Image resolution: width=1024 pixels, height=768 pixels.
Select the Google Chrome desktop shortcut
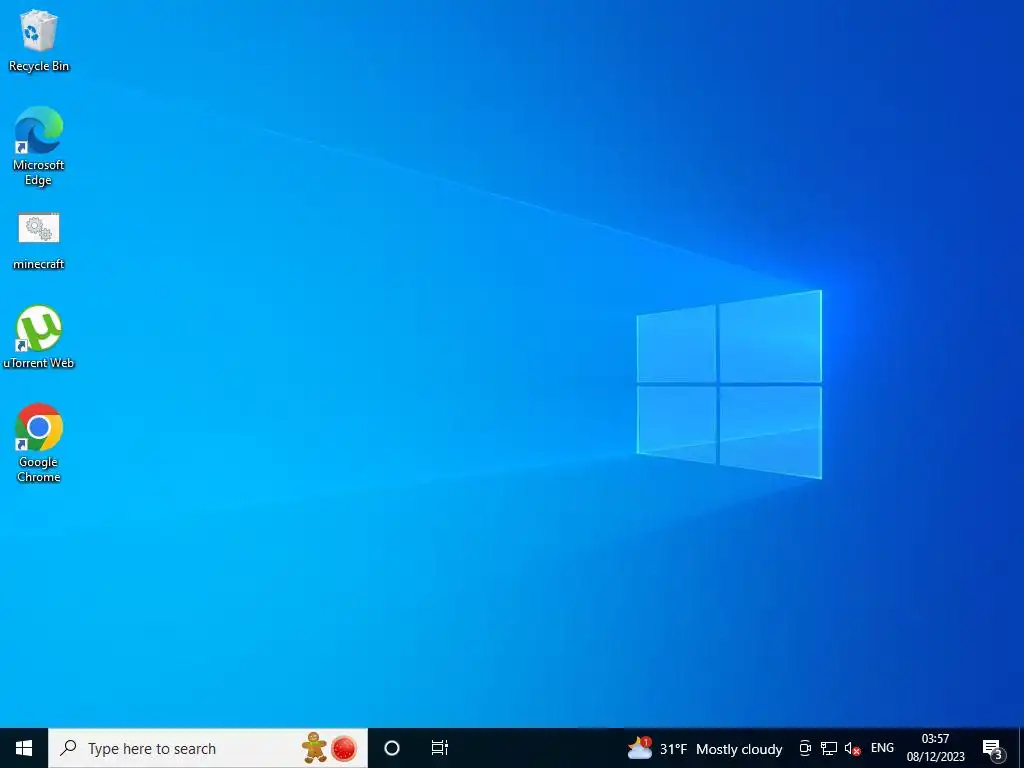click(x=39, y=443)
